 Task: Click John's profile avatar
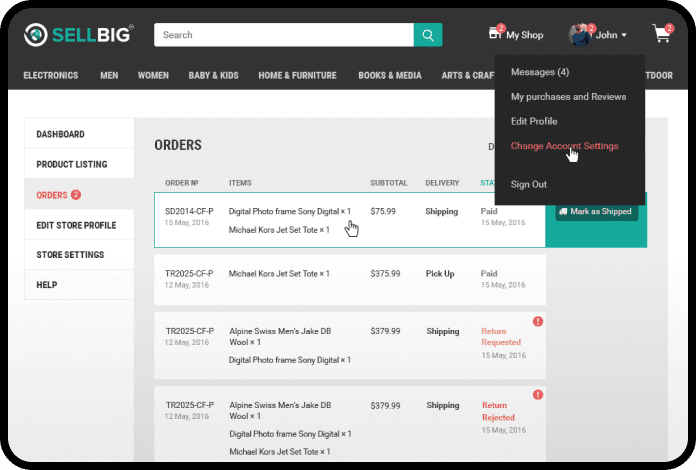[580, 35]
